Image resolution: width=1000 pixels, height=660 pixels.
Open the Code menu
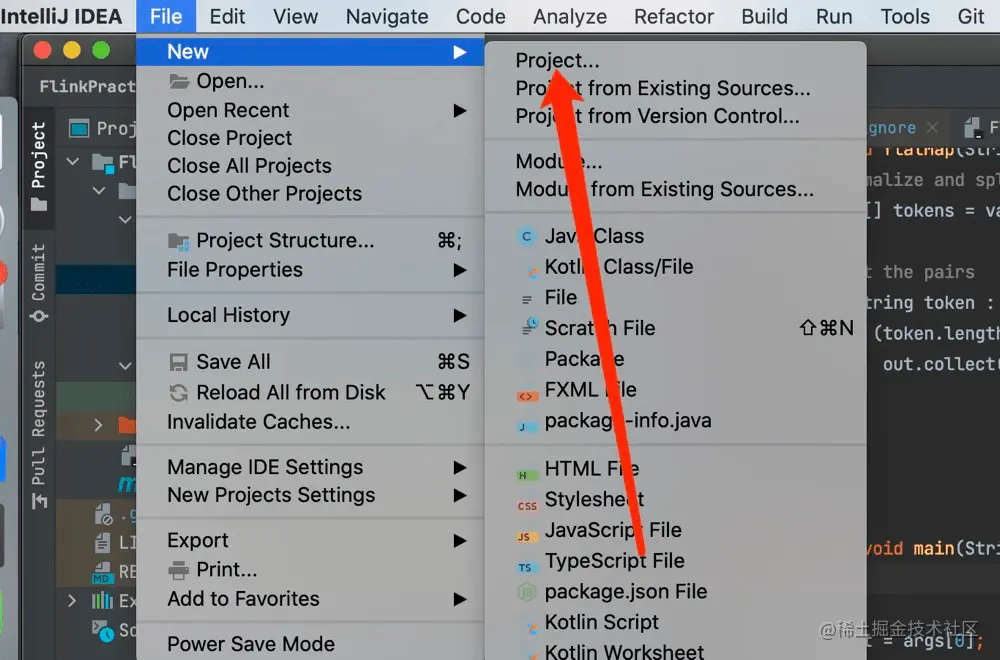tap(480, 16)
